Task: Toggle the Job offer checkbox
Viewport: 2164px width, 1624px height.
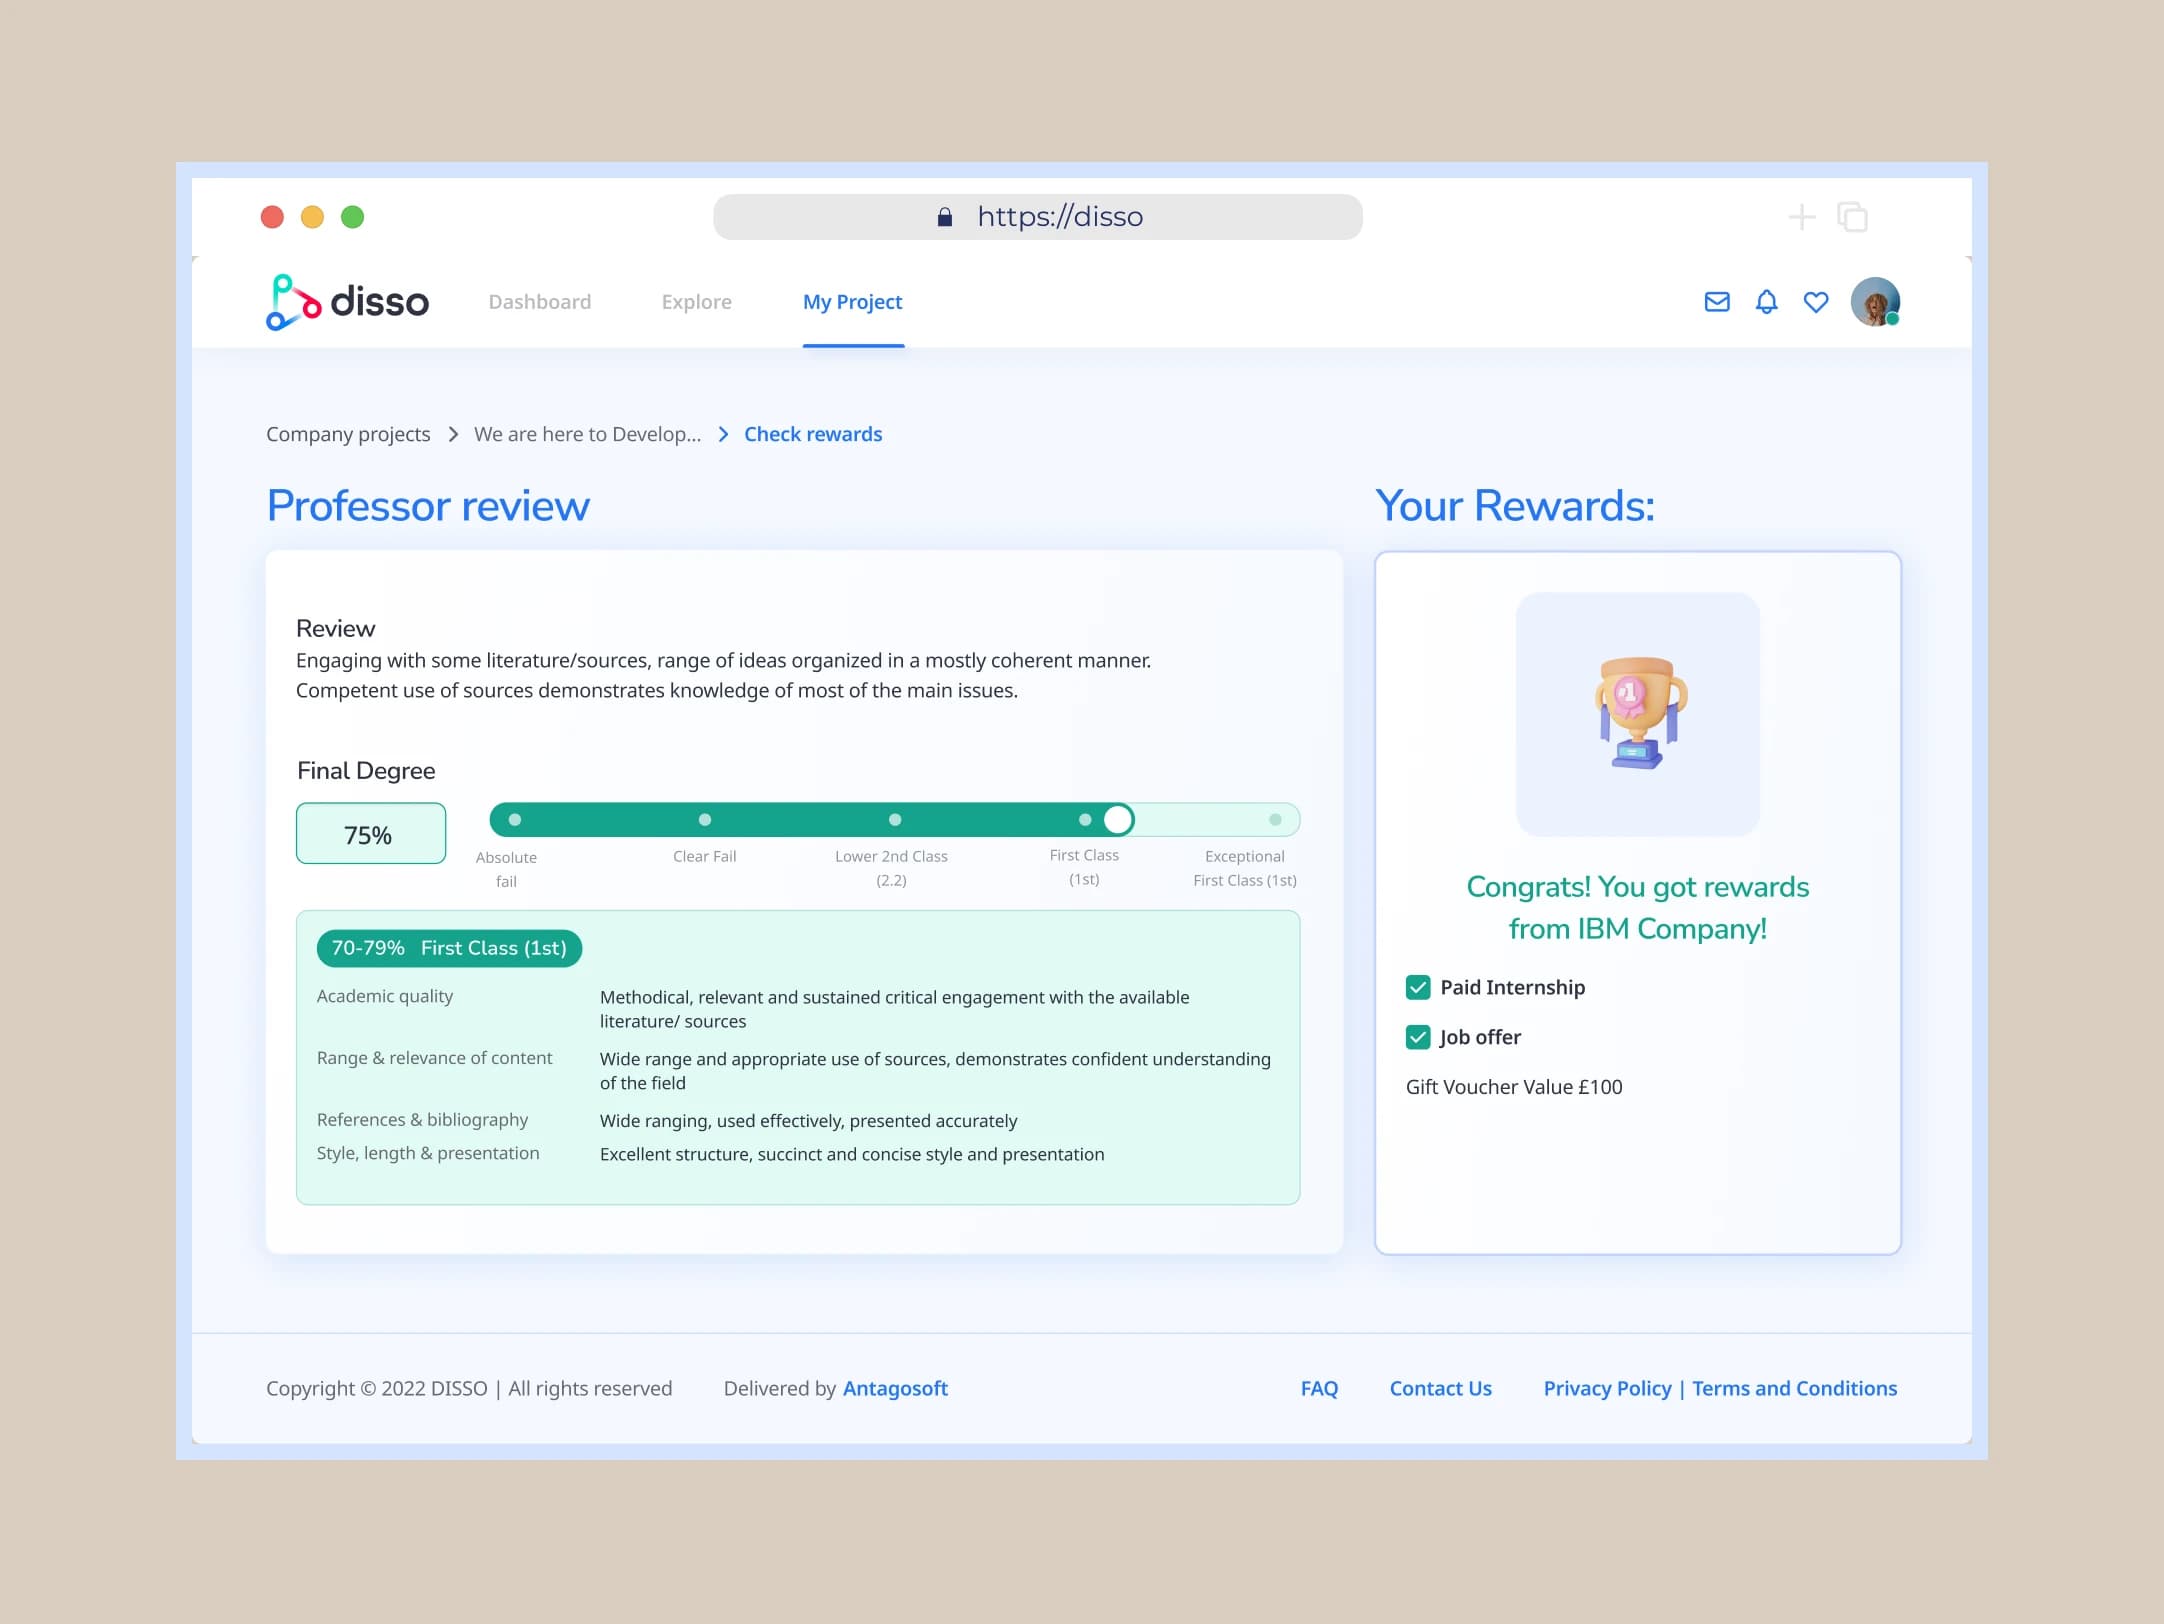Action: coord(1418,1037)
